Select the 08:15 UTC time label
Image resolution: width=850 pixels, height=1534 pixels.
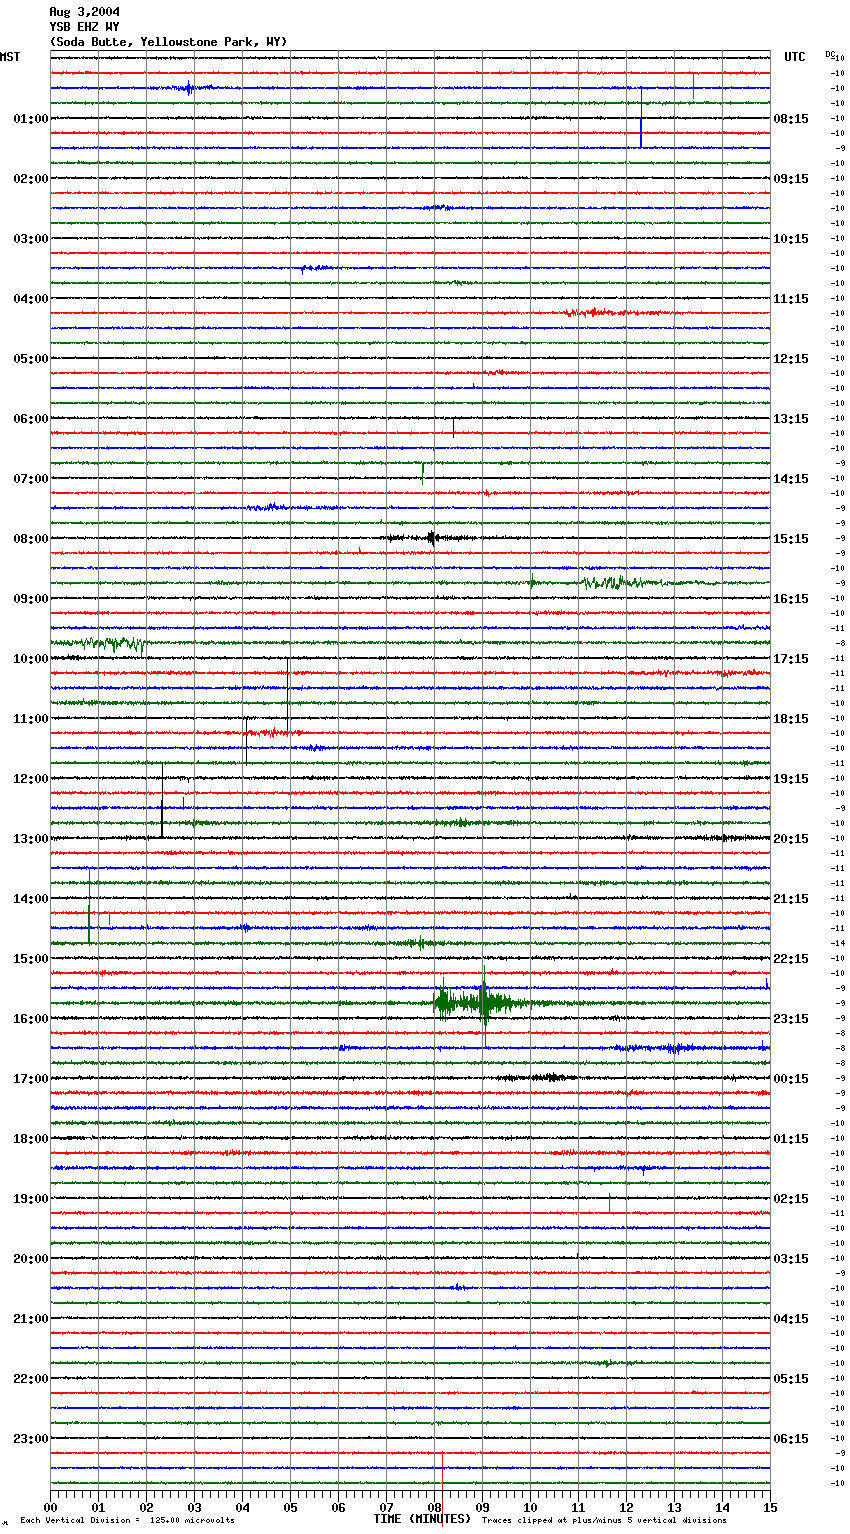point(791,119)
